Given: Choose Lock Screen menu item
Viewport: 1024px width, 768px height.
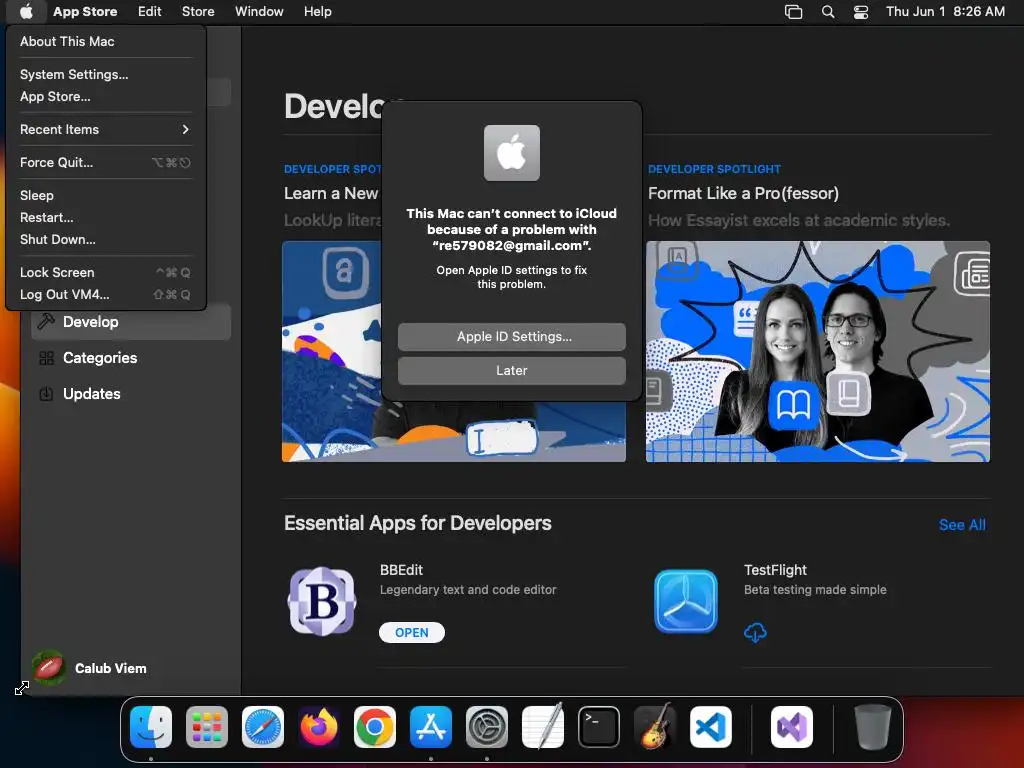Looking at the screenshot, I should pos(105,272).
